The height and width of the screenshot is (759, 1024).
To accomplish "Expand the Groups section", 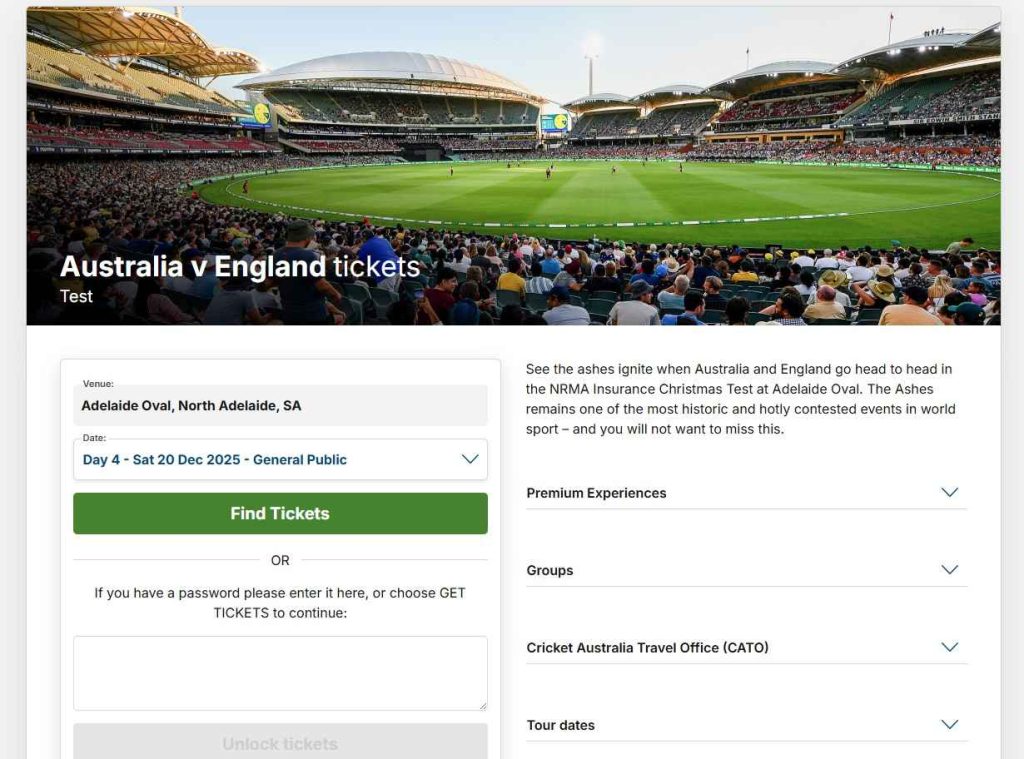I will pyautogui.click(x=549, y=570).
